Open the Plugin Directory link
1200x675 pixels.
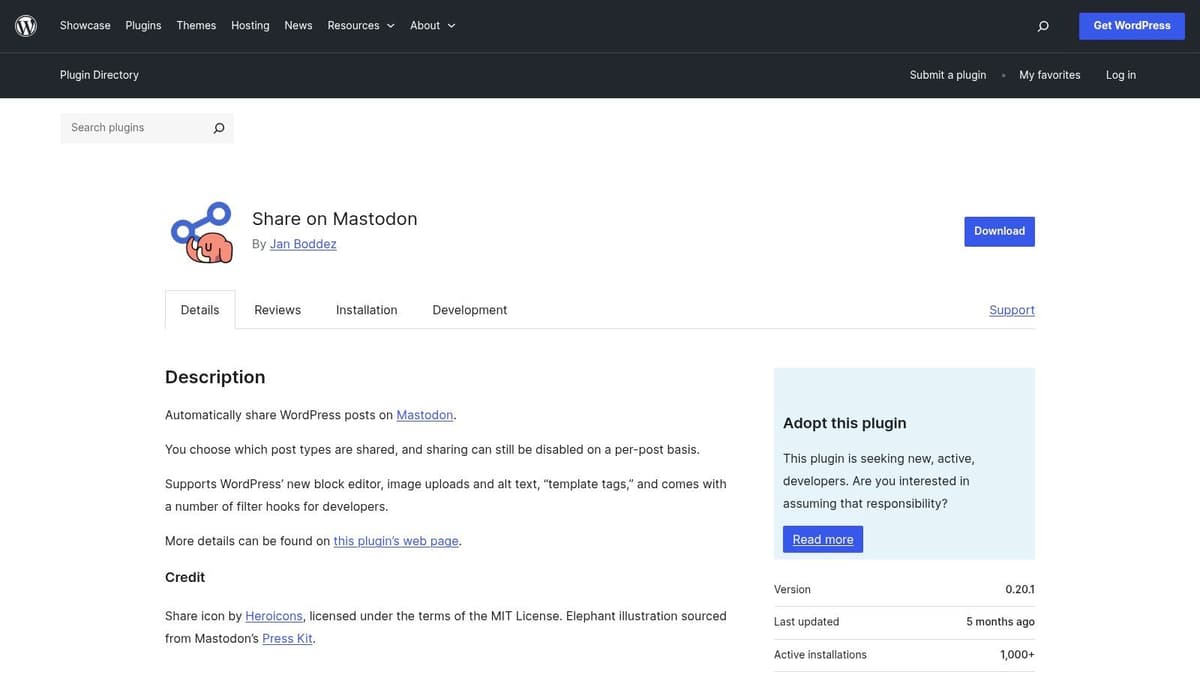tap(99, 75)
